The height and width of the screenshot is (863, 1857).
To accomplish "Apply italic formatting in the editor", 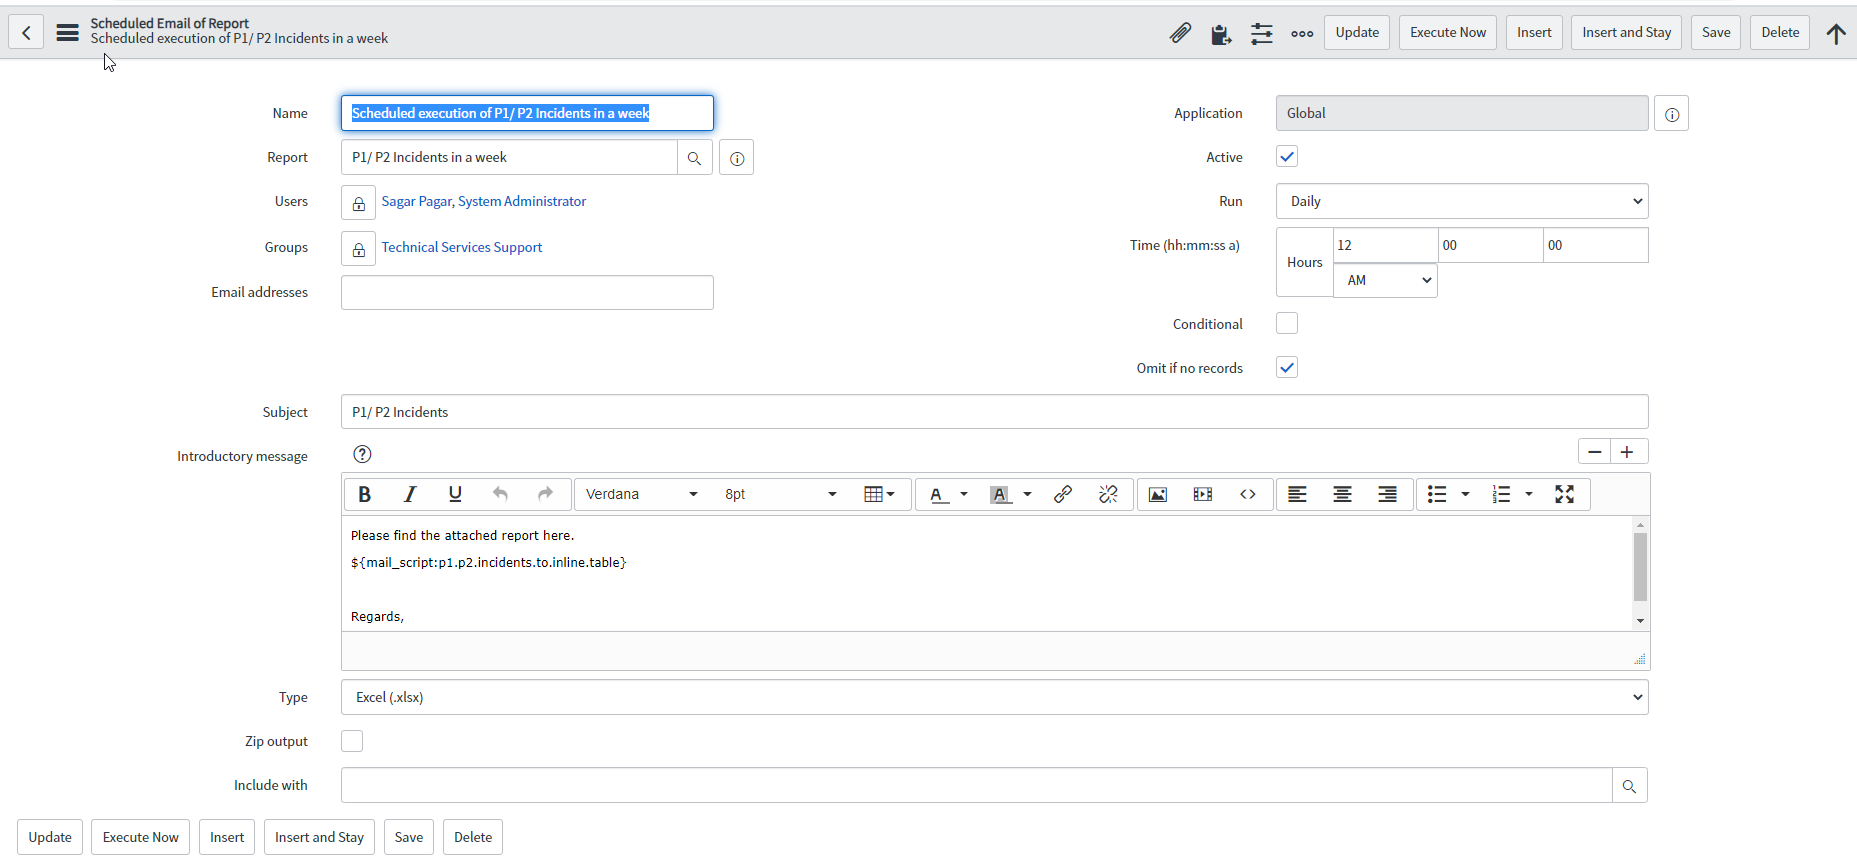I will [x=410, y=494].
